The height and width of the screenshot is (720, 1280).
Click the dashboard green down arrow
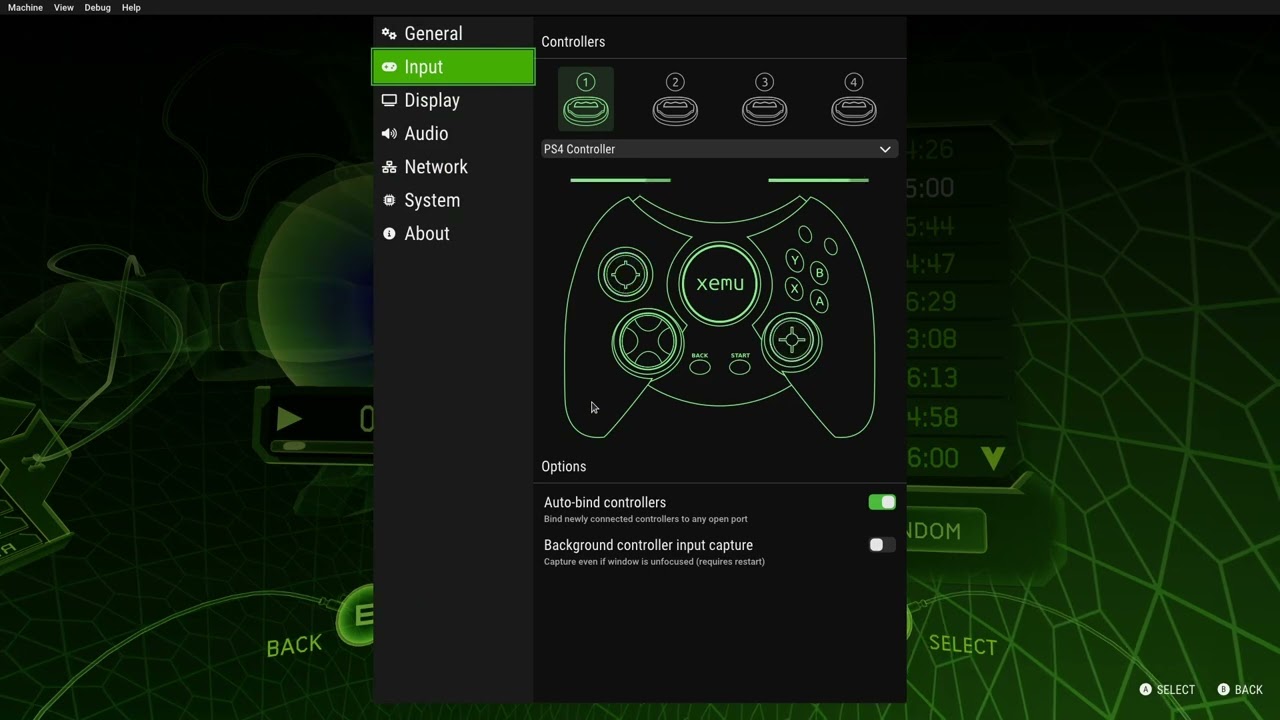pos(992,458)
